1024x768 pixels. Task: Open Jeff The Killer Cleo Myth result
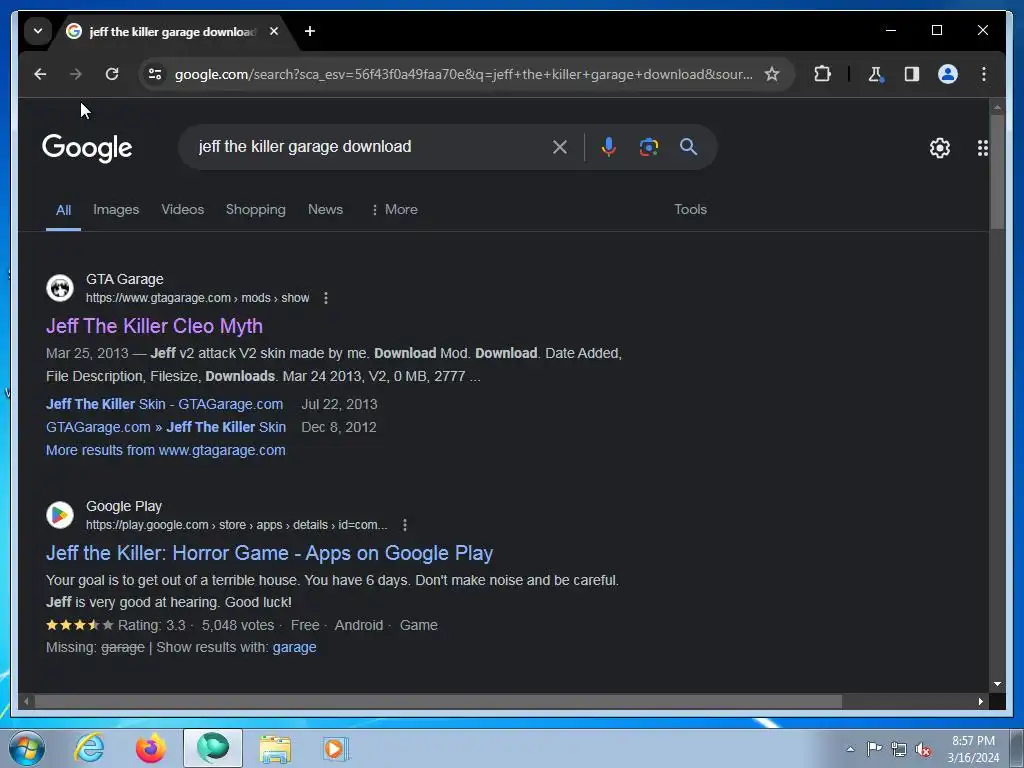[x=154, y=326]
